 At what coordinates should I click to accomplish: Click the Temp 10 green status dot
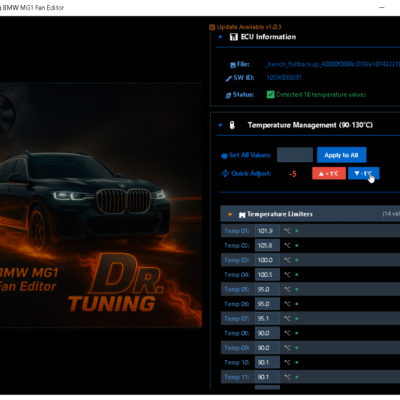coord(297,362)
